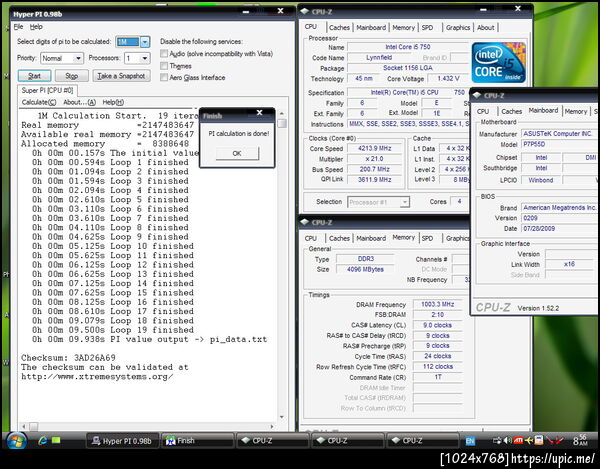The height and width of the screenshot is (469, 600).
Task: Open the About tab in the top CPU-Z window
Action: pyautogui.click(x=486, y=28)
